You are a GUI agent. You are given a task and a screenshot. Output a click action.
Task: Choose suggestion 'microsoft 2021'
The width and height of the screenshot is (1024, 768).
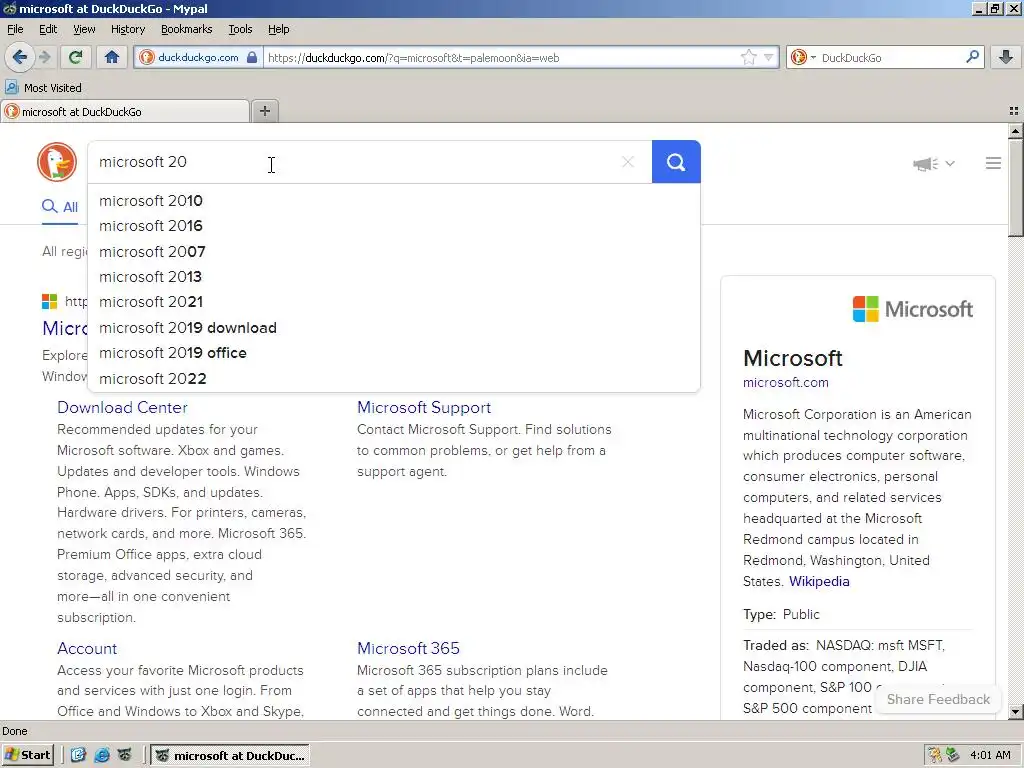point(394,302)
